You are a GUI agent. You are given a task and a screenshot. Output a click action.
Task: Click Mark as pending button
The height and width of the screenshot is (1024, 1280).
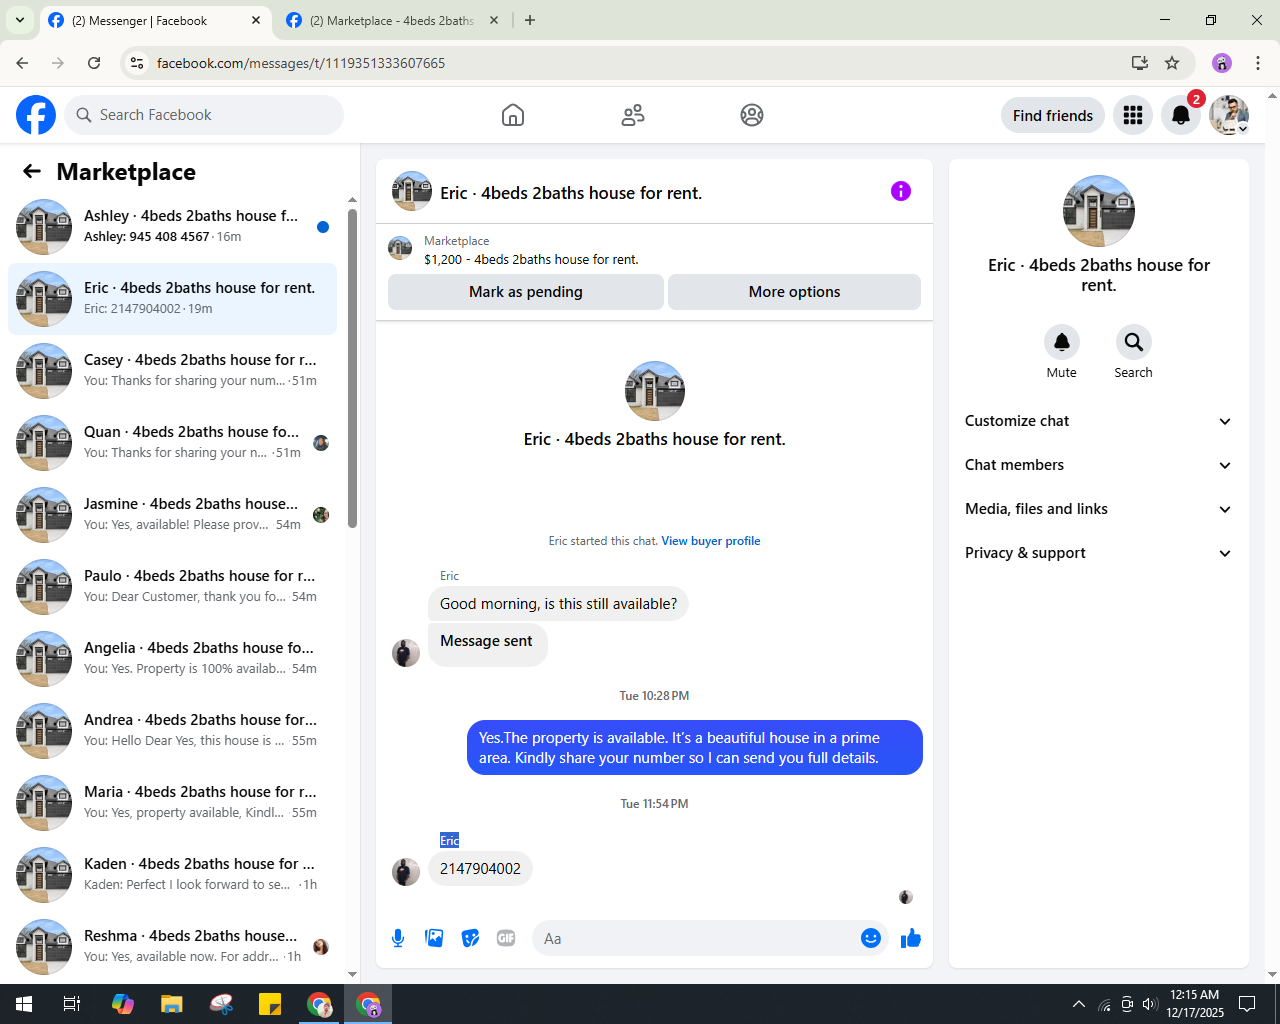pos(526,292)
